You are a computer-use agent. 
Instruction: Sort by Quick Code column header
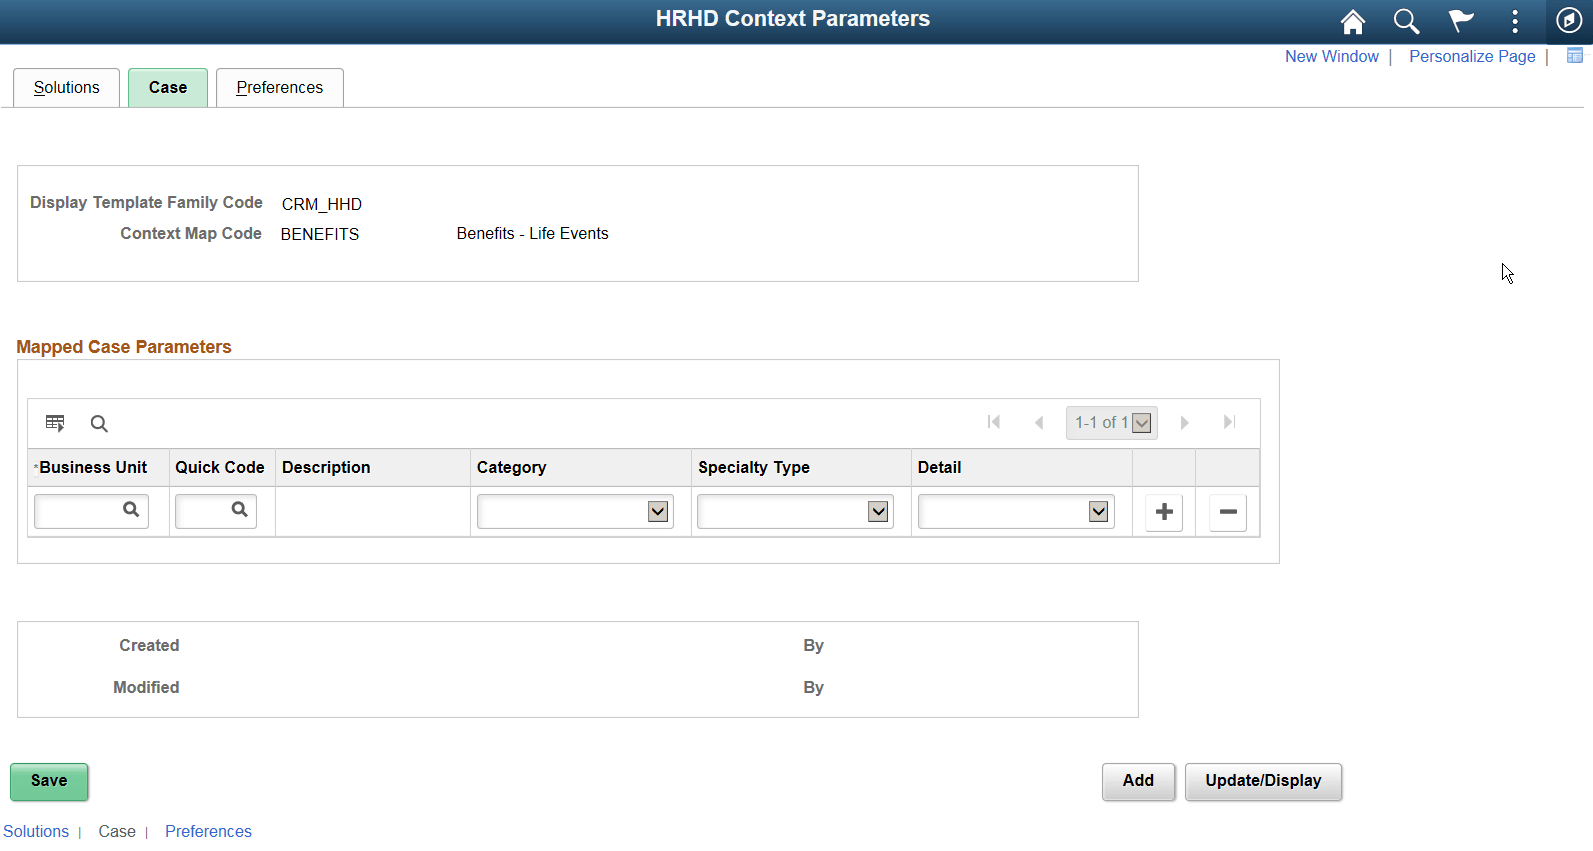click(220, 468)
